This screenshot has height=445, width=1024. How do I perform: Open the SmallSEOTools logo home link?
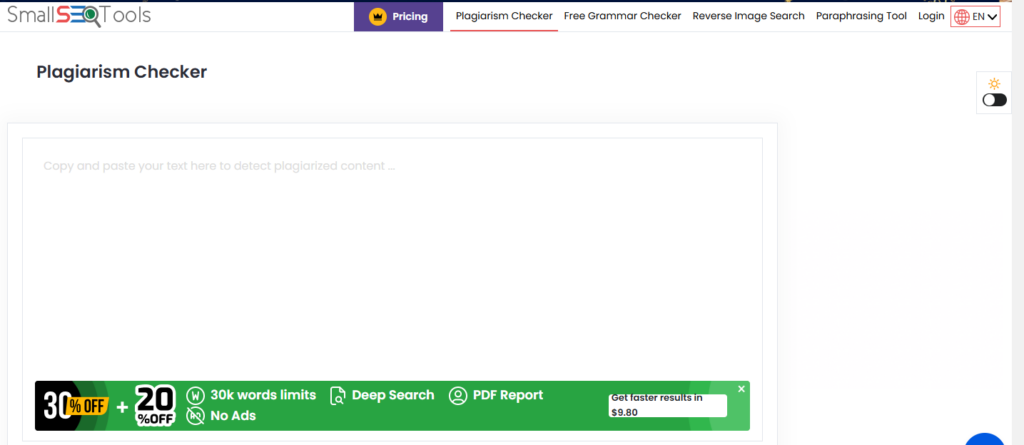pos(79,15)
